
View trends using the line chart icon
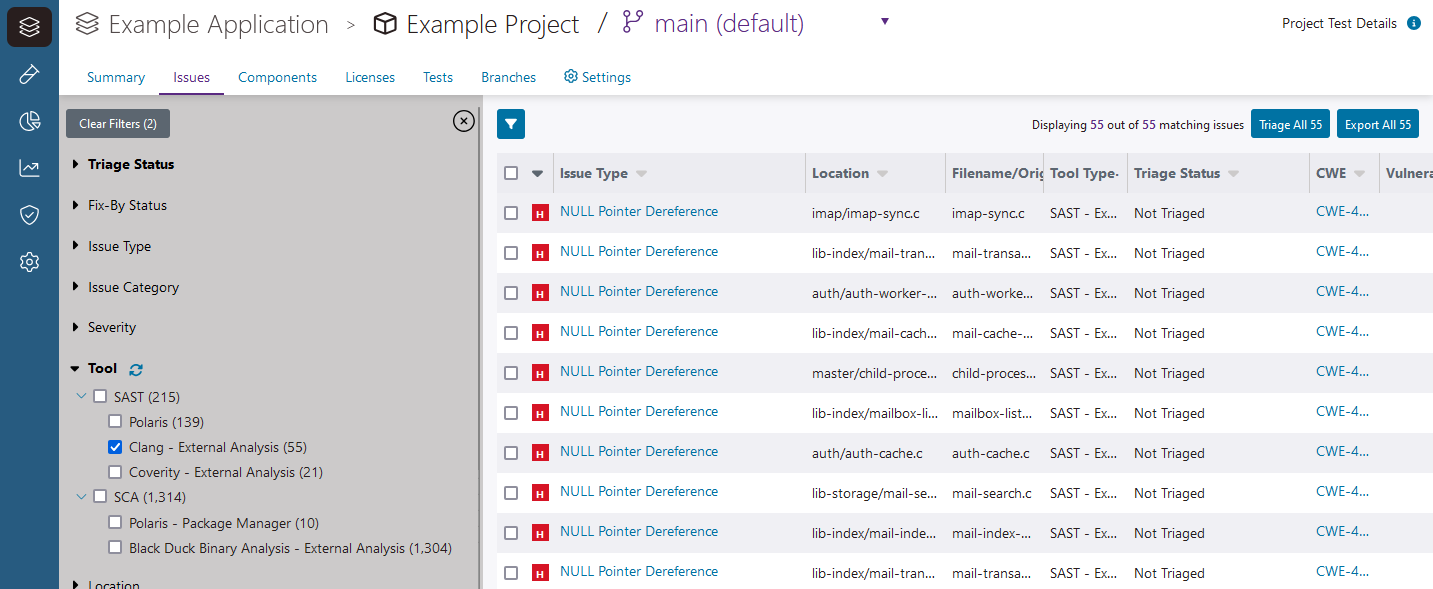[x=28, y=167]
